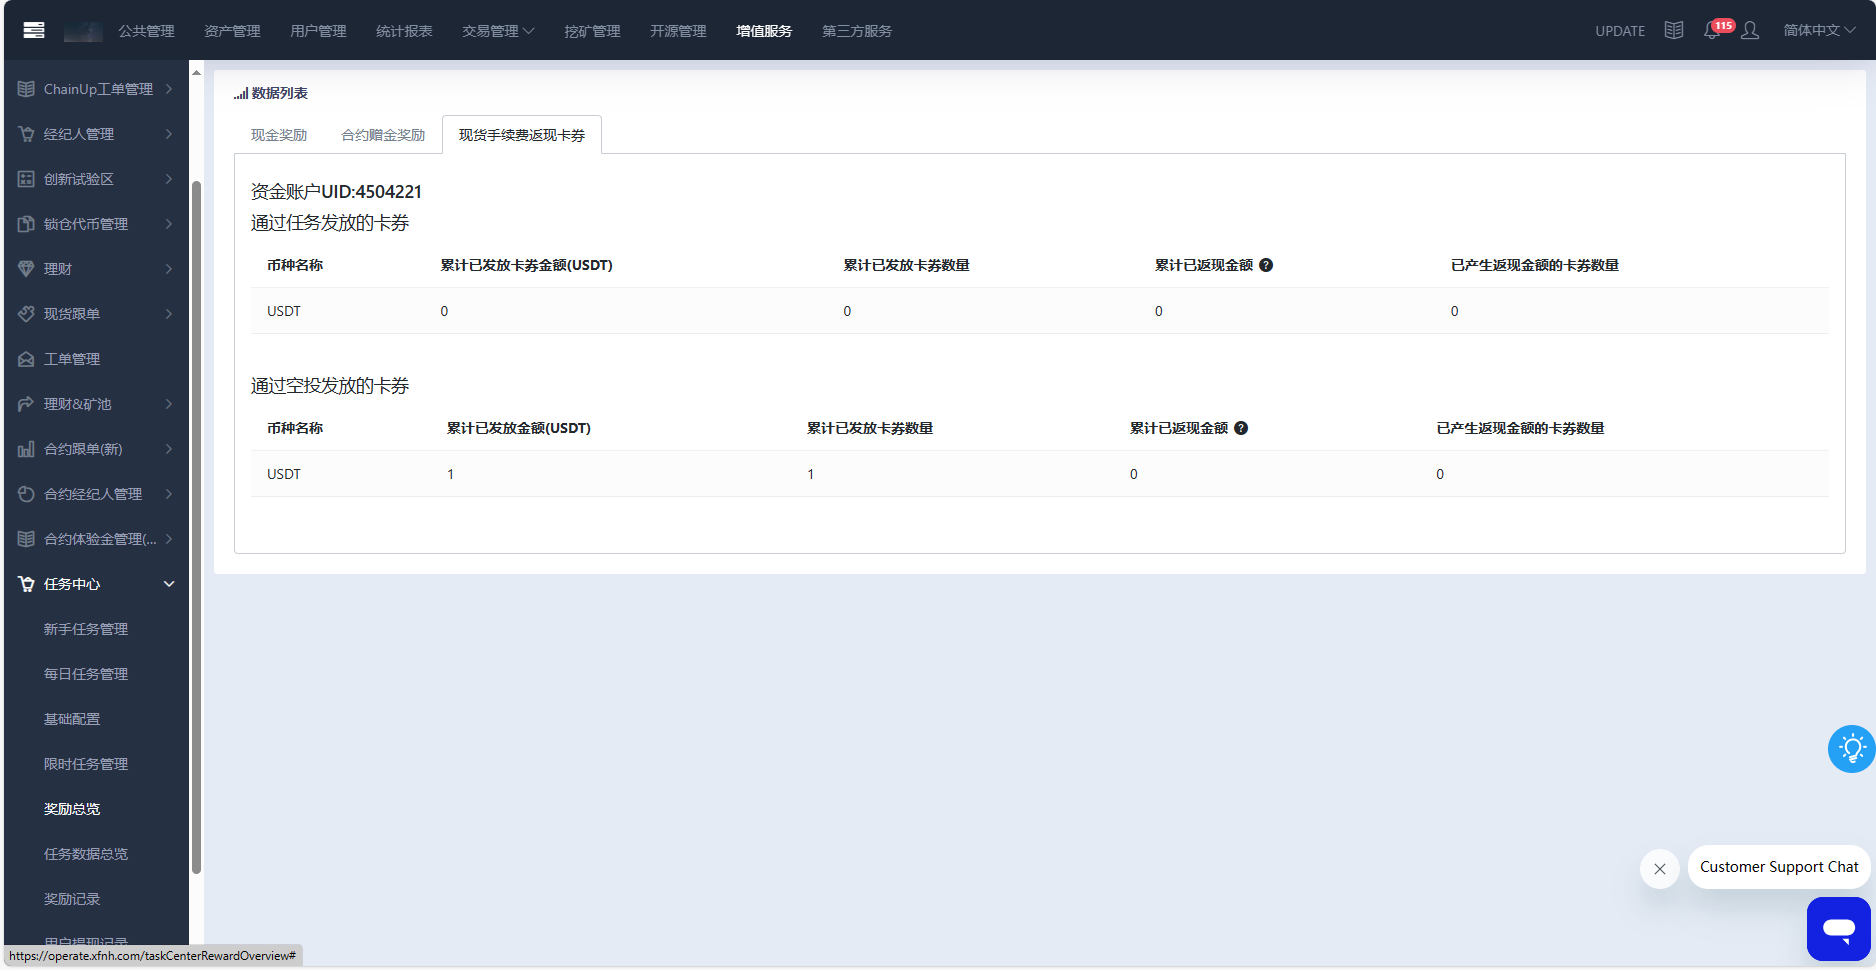This screenshot has width=1876, height=970.
Task: Click the 创新试验区 sidebar icon
Action: [26, 179]
